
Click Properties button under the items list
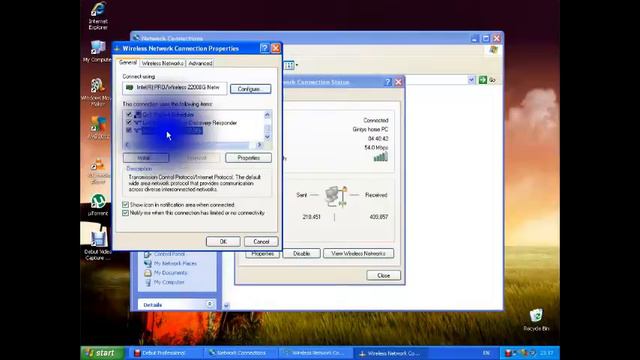[248, 158]
